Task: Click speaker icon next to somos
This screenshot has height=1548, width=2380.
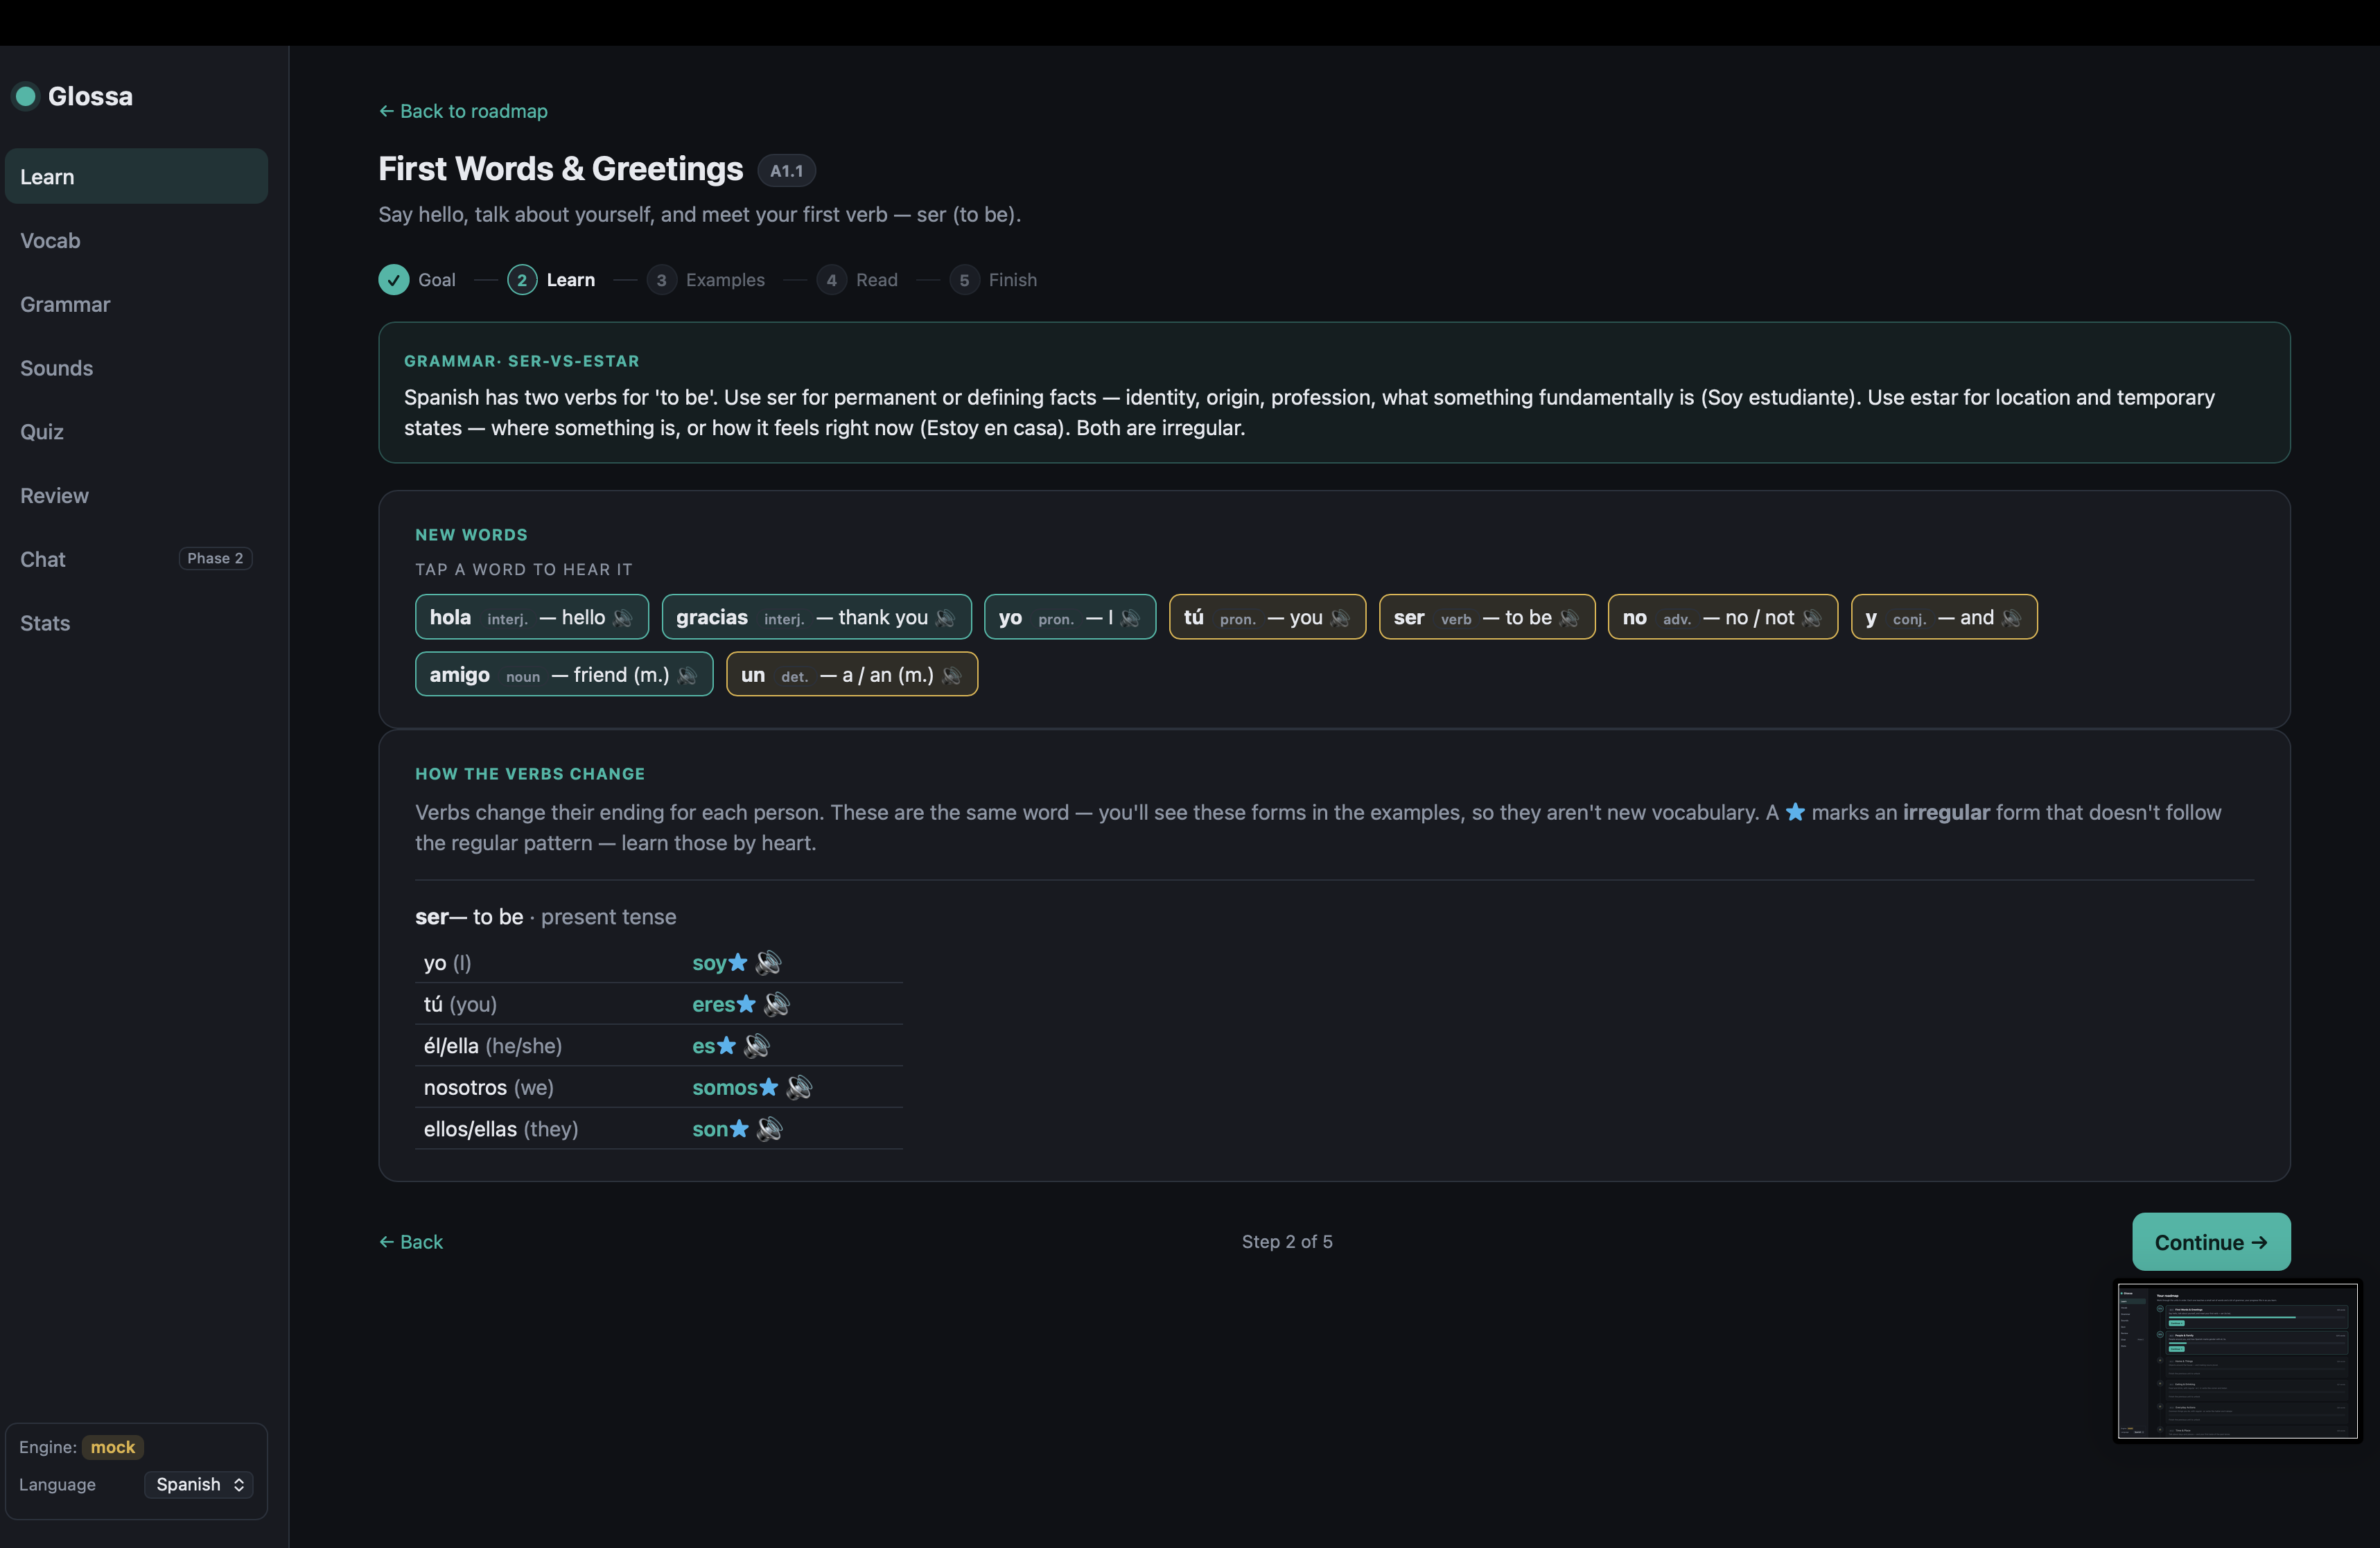Action: pyautogui.click(x=799, y=1087)
